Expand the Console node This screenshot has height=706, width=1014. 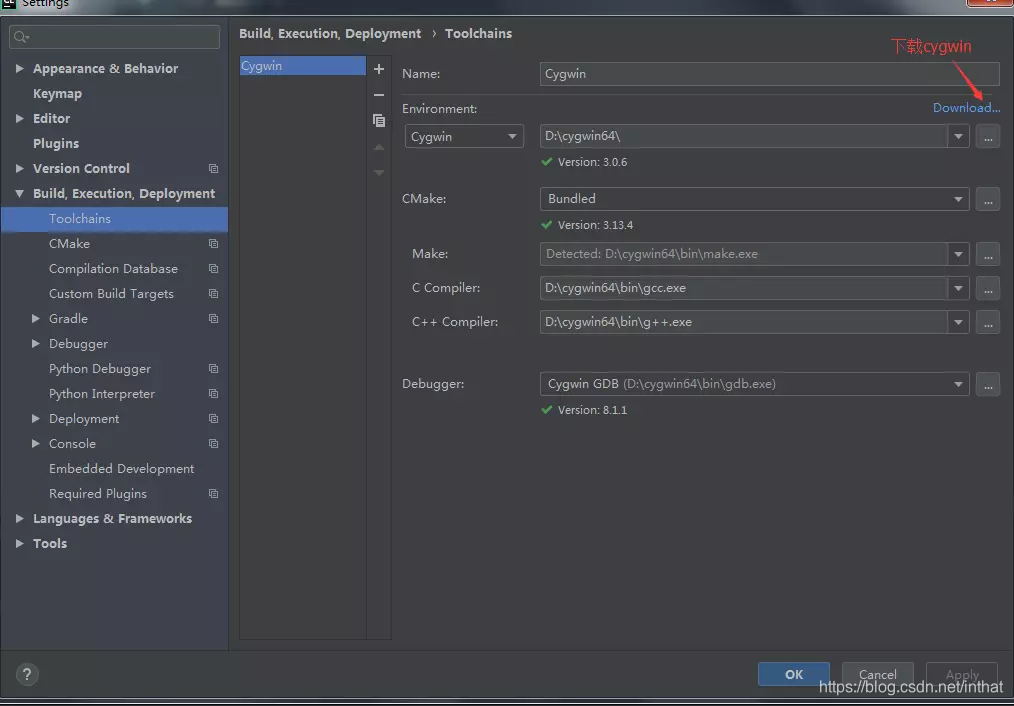click(36, 444)
